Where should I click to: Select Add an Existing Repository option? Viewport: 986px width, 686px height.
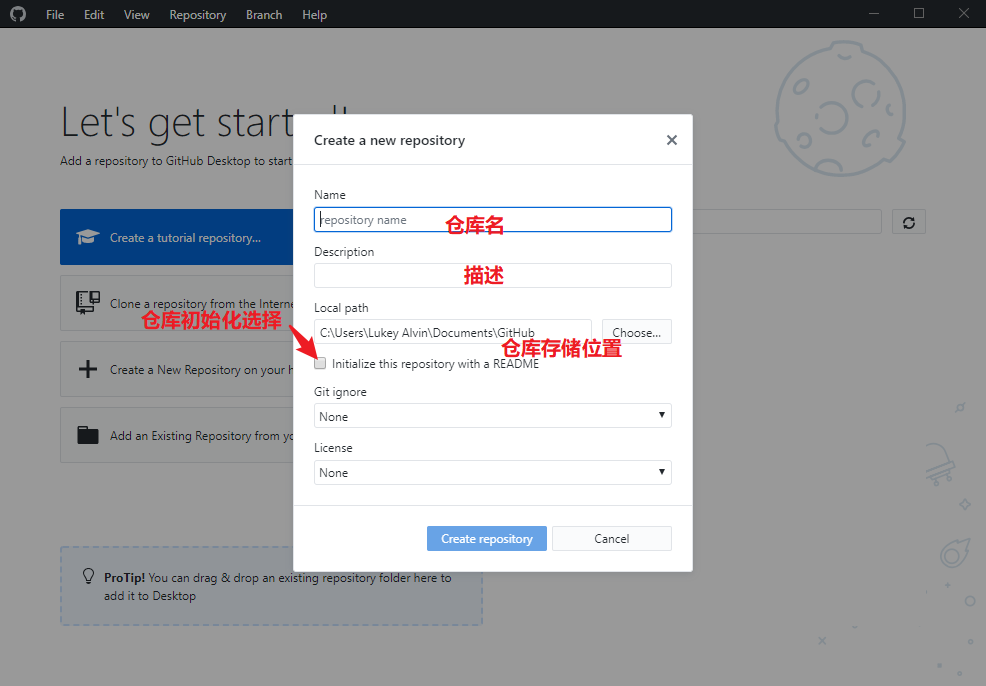coord(177,435)
